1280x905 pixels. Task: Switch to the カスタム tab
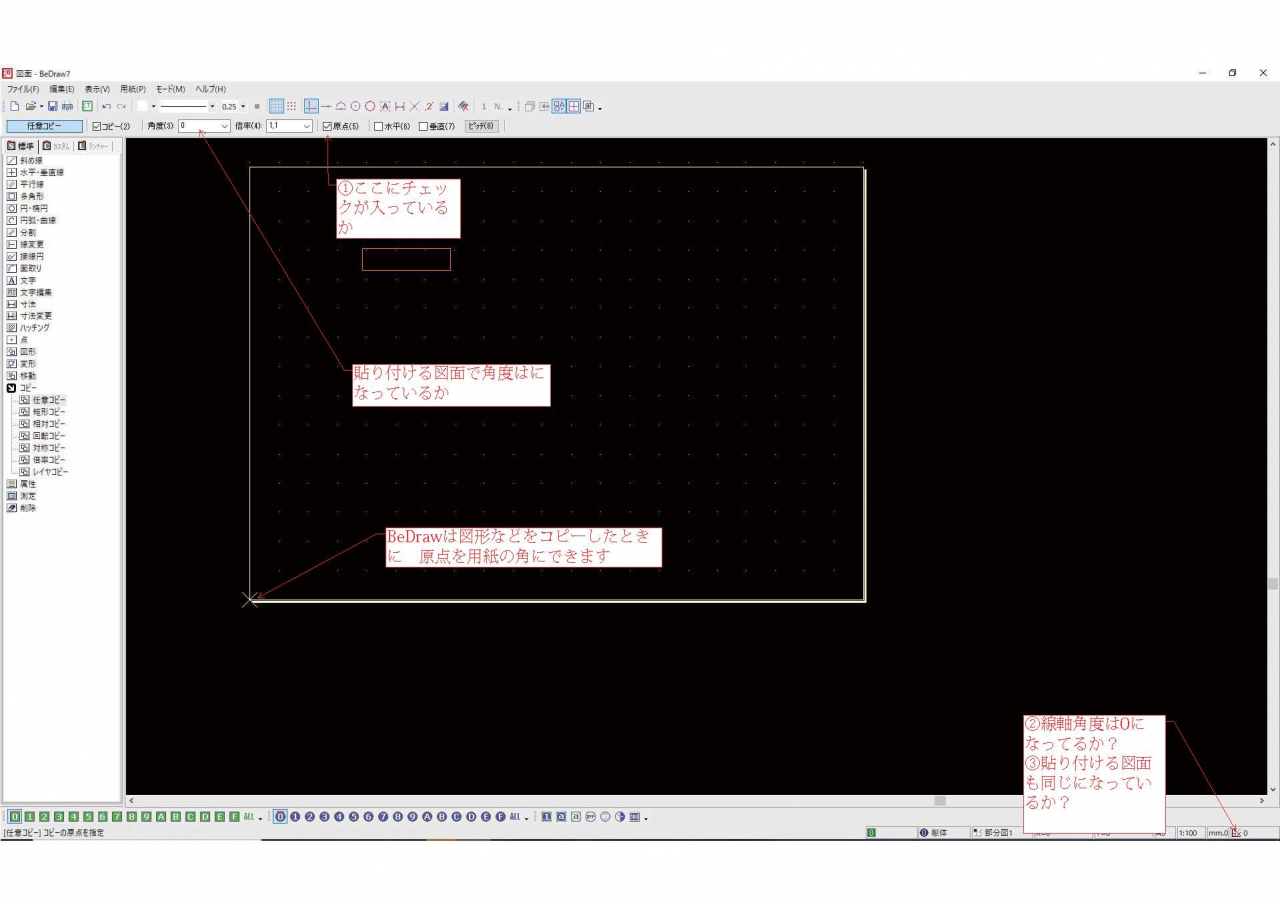click(57, 146)
